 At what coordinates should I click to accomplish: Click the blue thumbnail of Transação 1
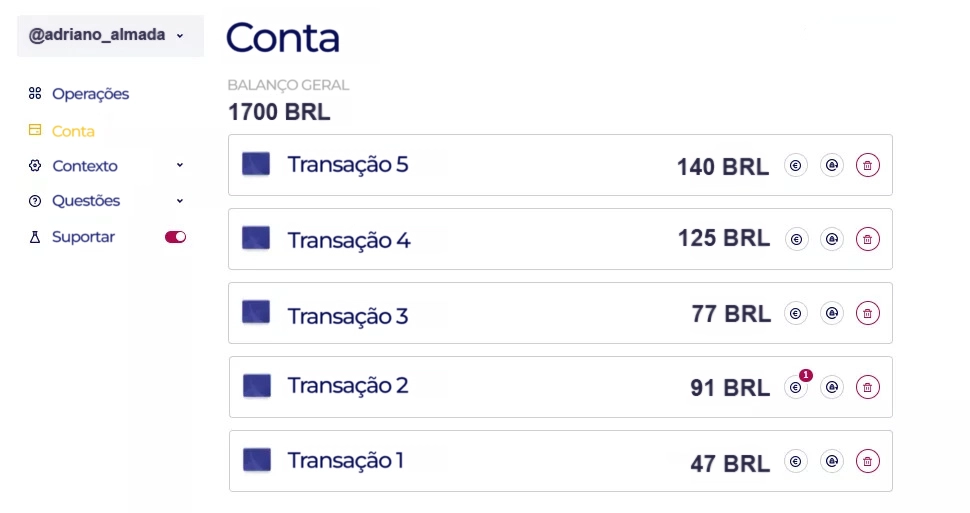[x=257, y=460]
